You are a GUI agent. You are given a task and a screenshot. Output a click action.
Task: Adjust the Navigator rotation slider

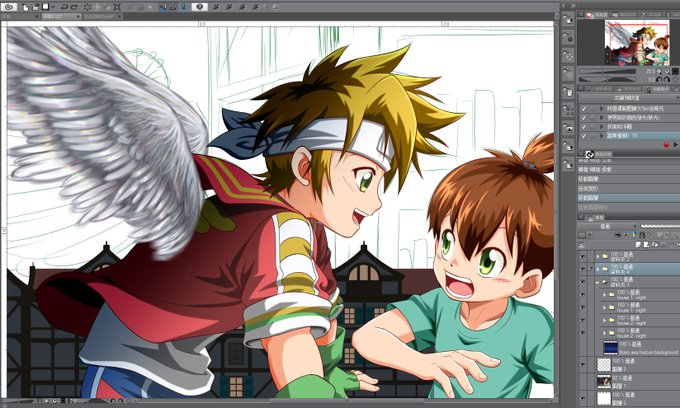pyautogui.click(x=607, y=79)
